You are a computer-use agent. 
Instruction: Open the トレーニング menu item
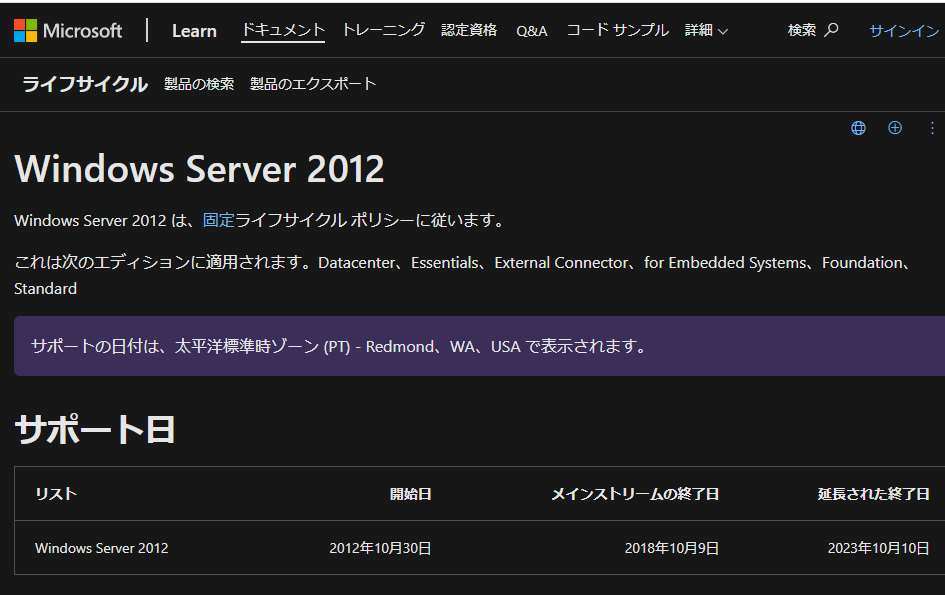click(x=383, y=30)
